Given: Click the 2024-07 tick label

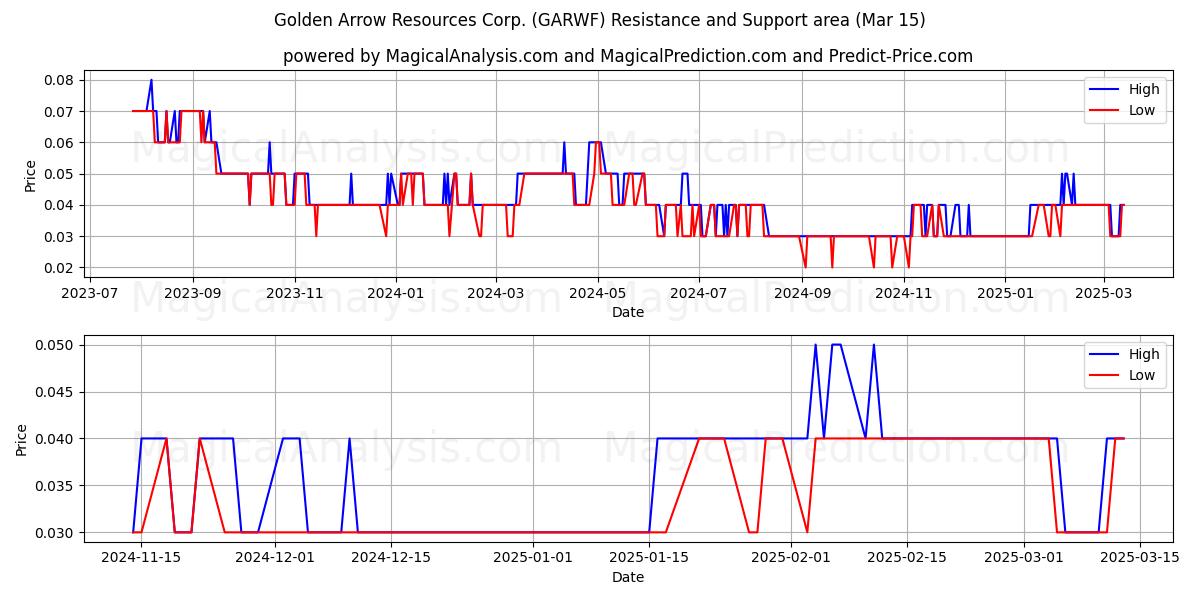Looking at the screenshot, I should coord(698,293).
